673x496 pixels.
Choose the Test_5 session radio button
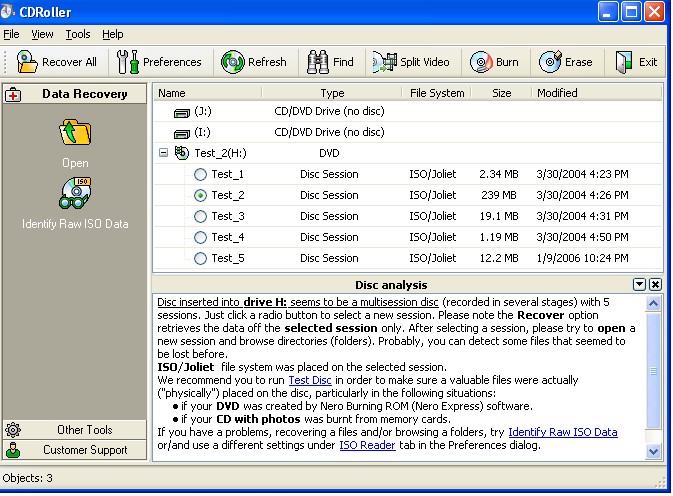pos(200,258)
